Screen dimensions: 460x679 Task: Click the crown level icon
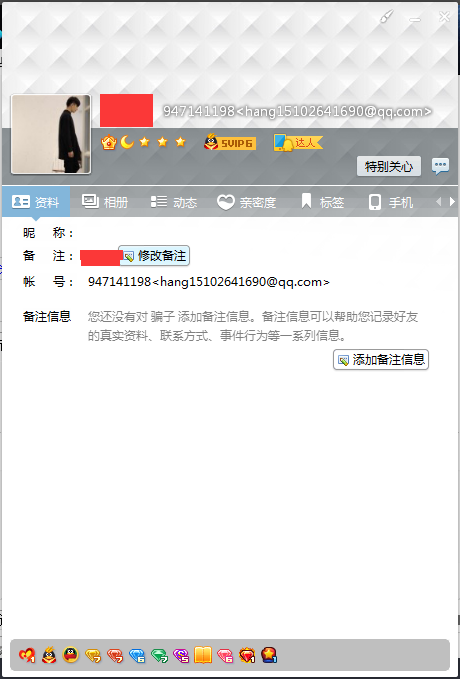point(109,142)
